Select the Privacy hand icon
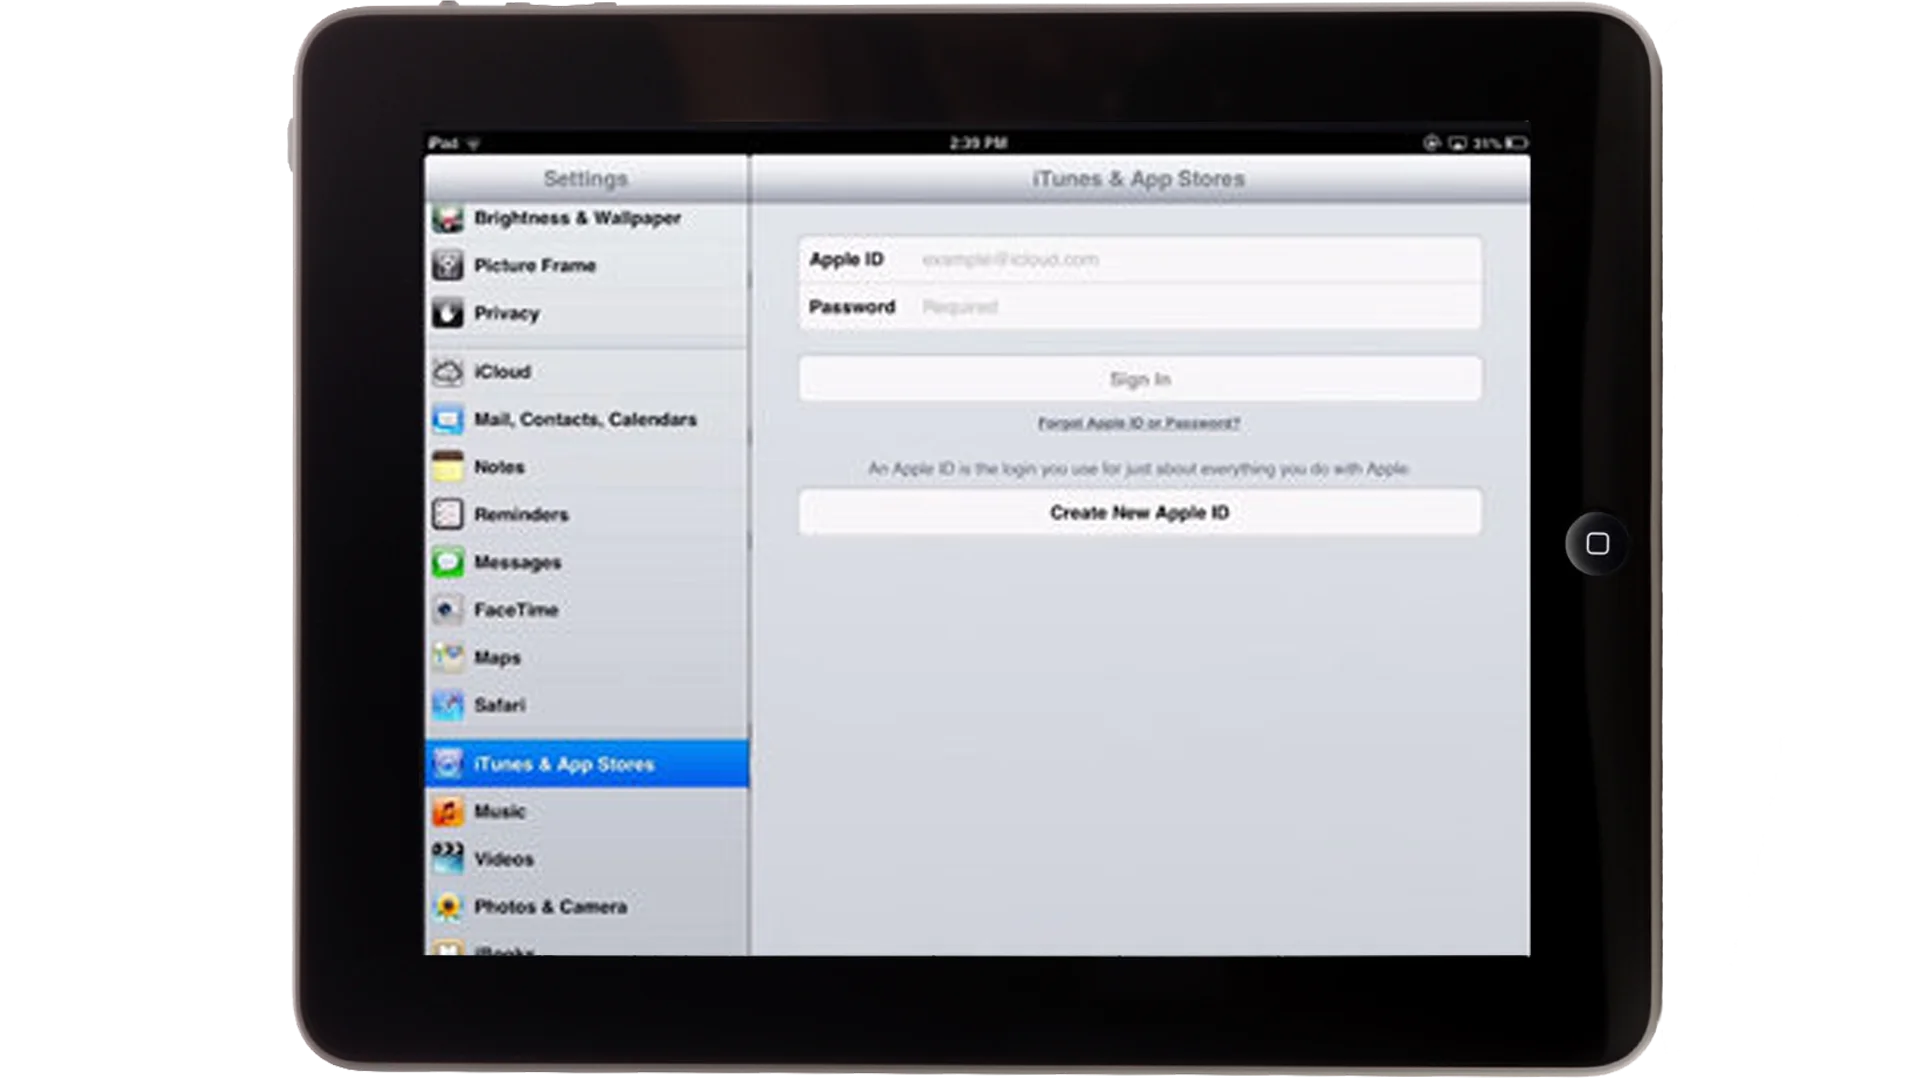 coord(448,313)
